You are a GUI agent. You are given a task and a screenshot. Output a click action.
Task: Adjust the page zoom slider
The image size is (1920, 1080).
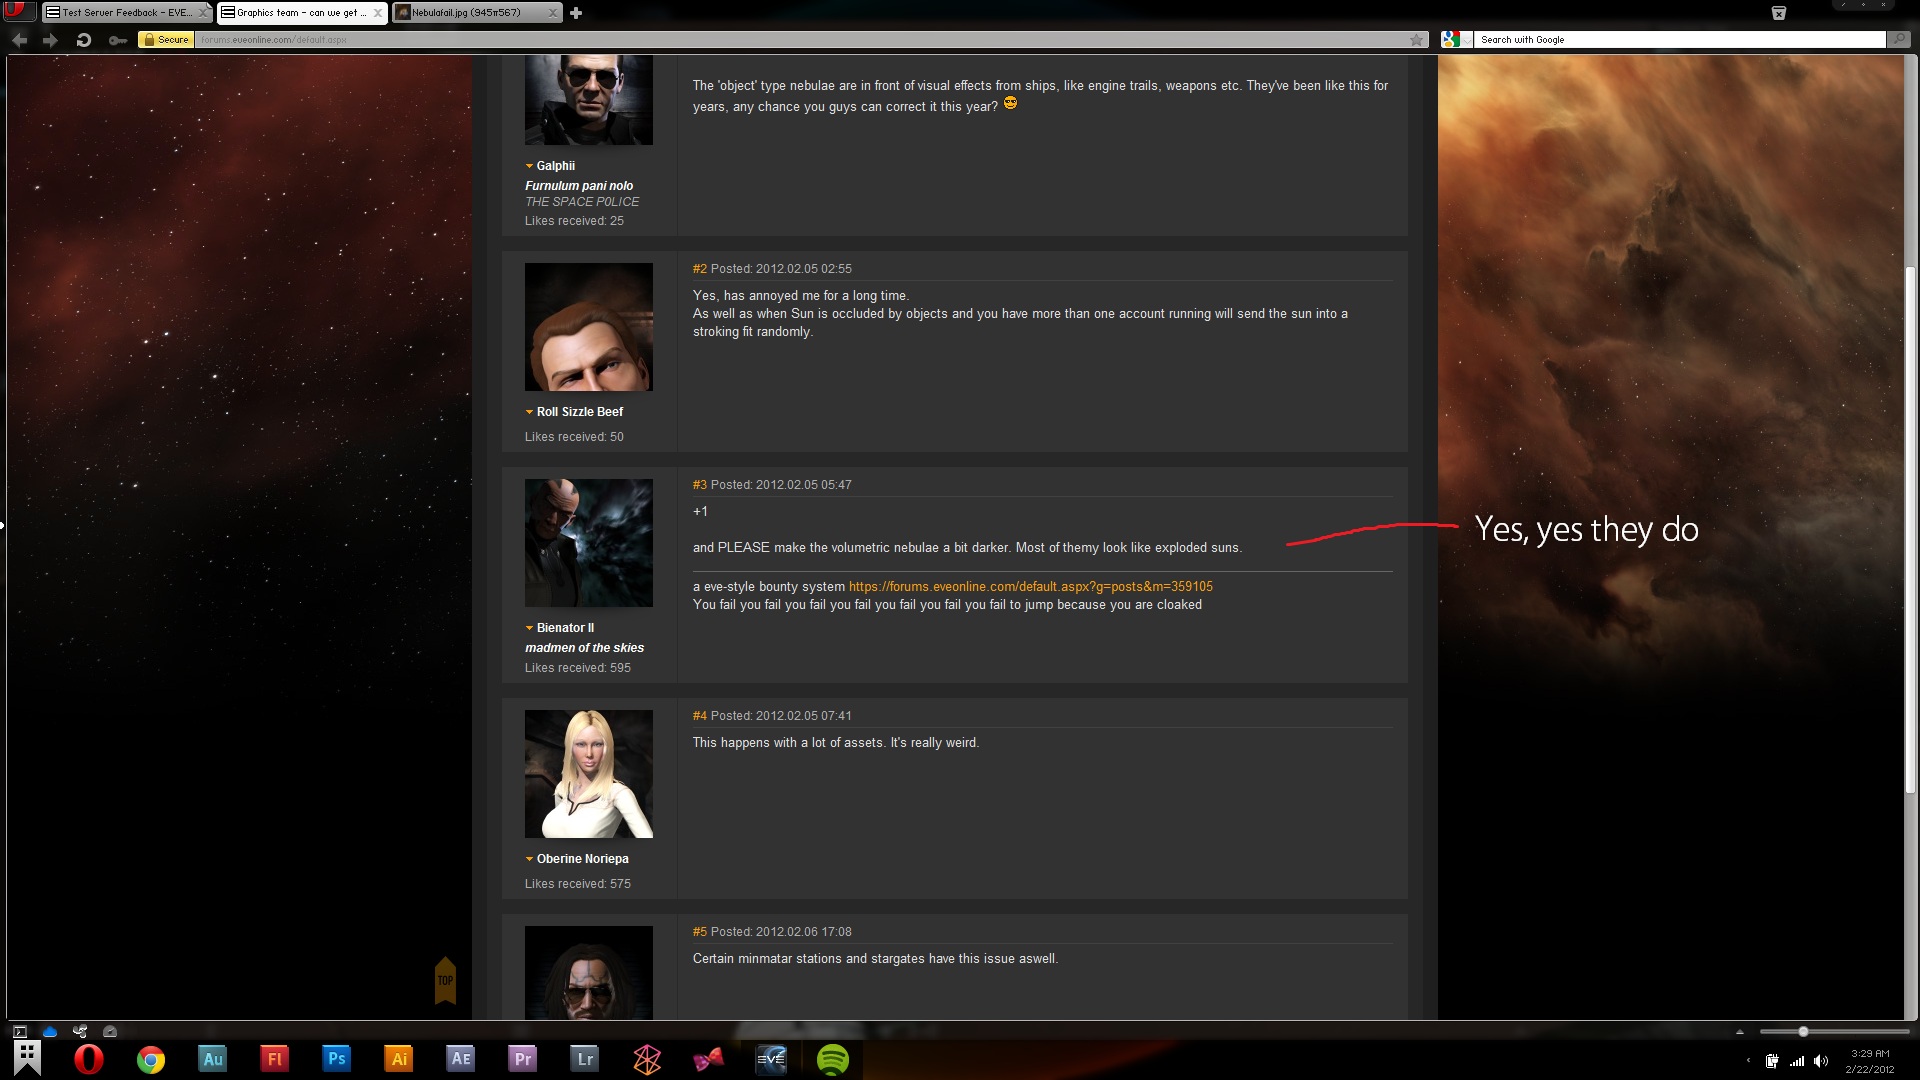click(x=1803, y=1031)
